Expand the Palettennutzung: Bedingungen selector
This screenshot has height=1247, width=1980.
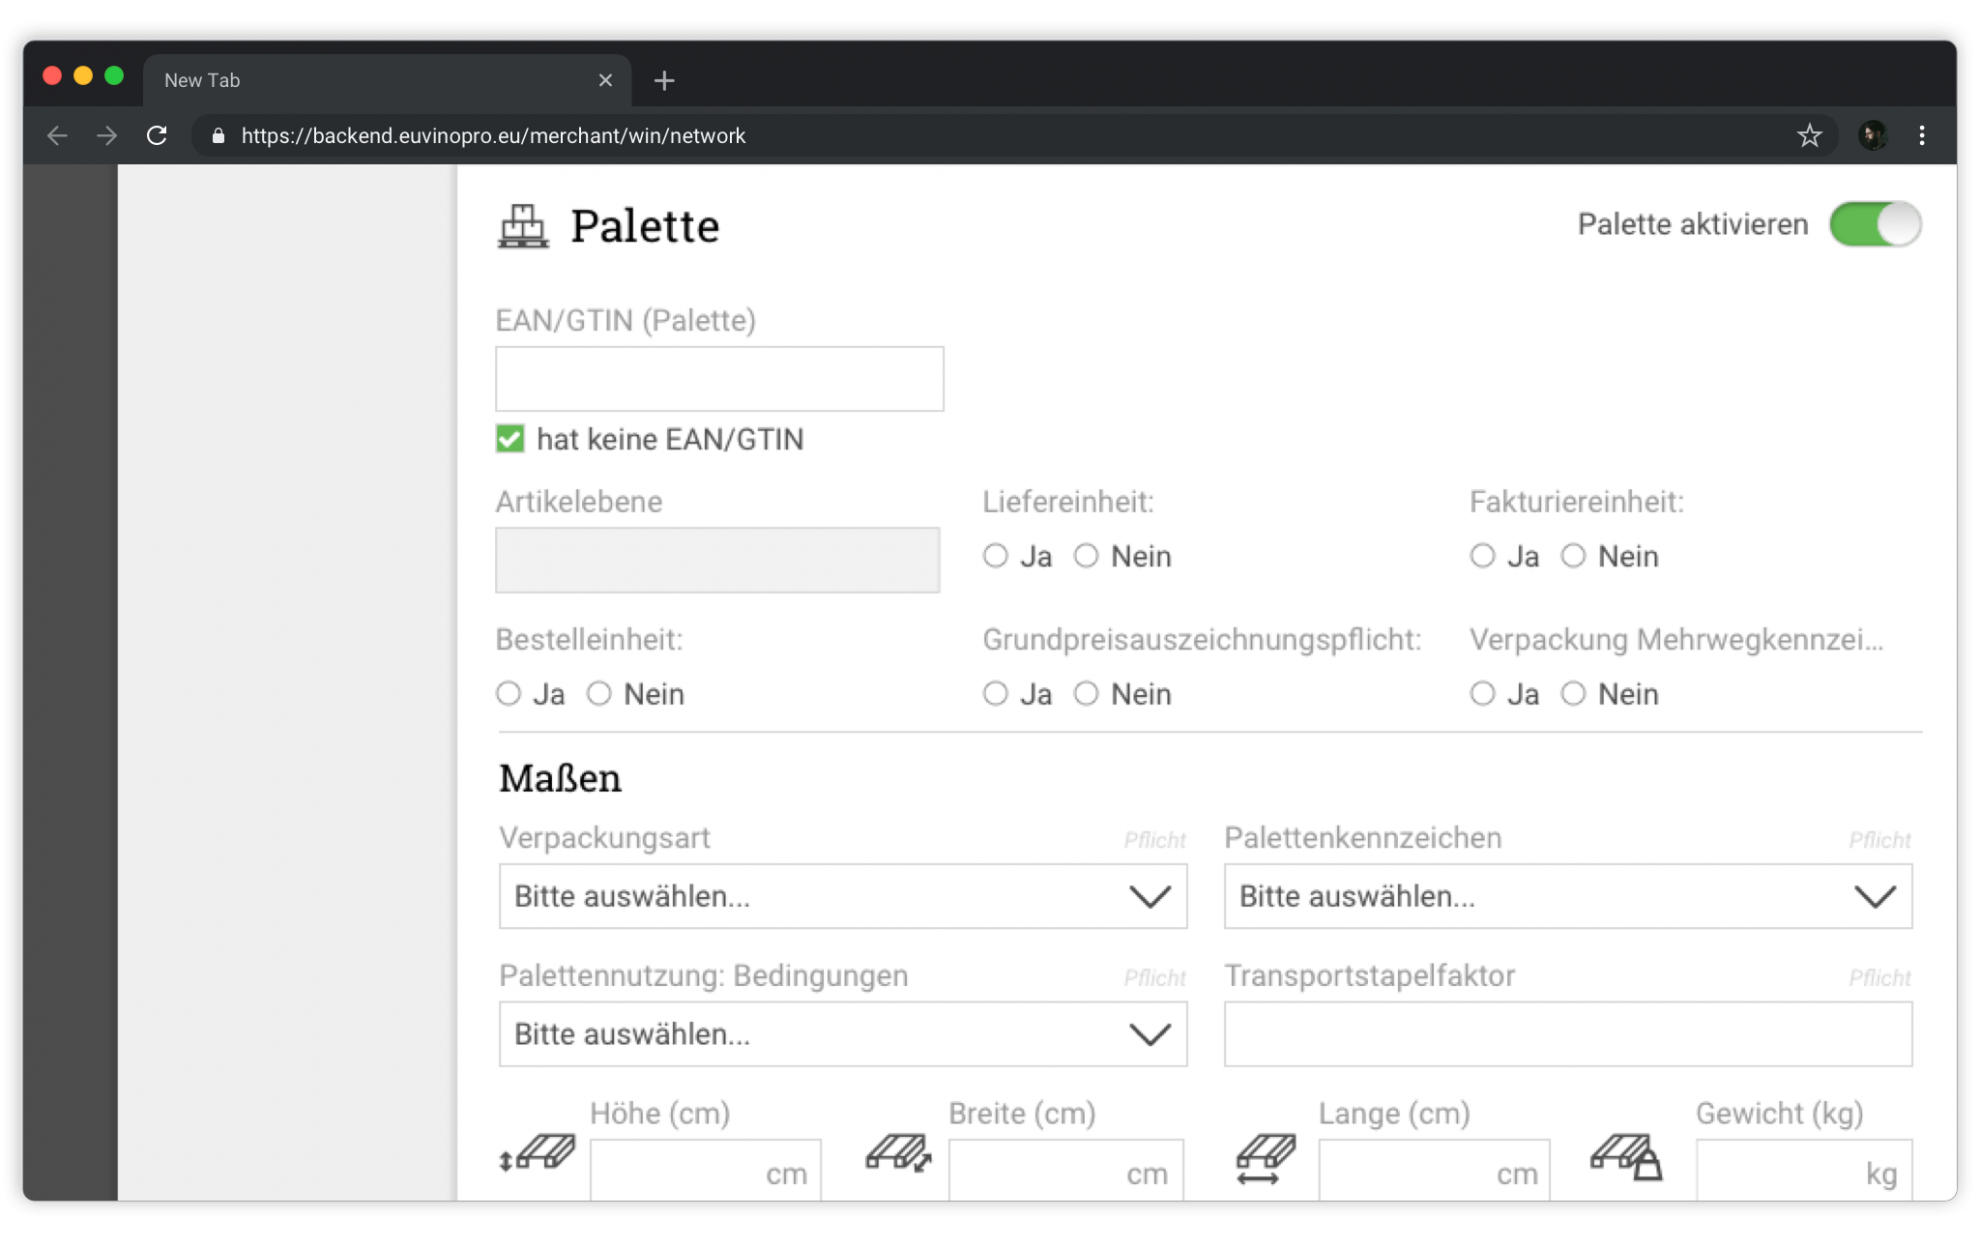point(843,1035)
